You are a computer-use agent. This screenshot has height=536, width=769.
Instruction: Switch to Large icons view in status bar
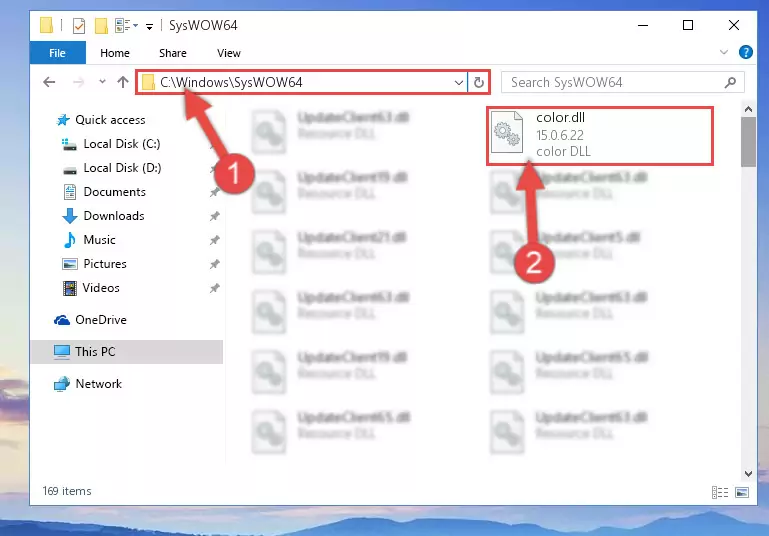pyautogui.click(x=742, y=492)
